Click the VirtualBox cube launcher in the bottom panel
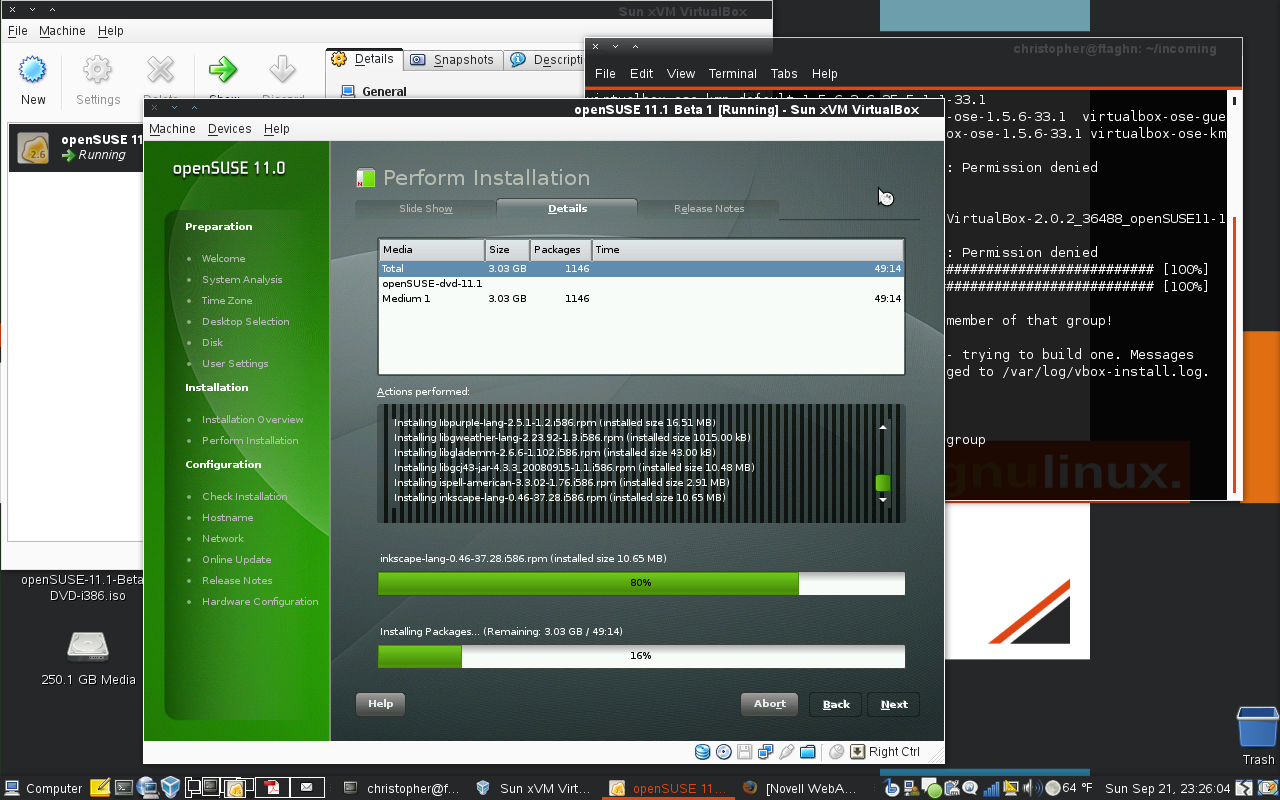Viewport: 1280px width, 800px height. coord(170,788)
